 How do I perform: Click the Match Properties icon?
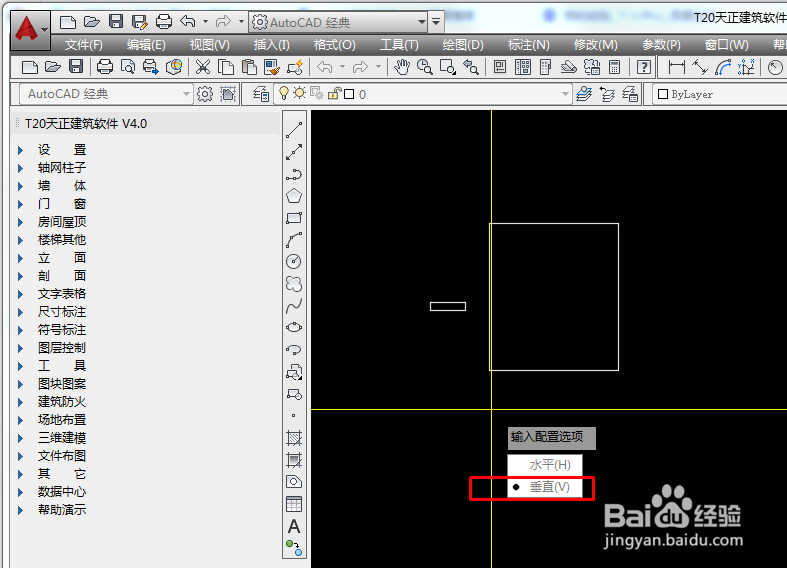pyautogui.click(x=273, y=67)
